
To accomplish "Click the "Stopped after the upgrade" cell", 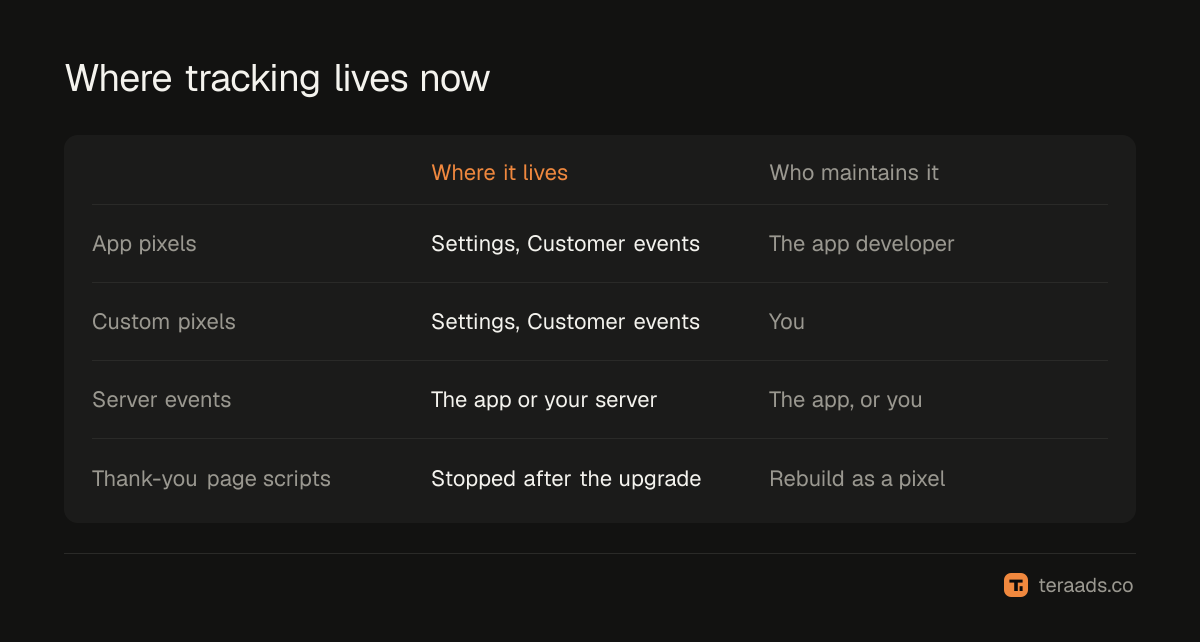I will (x=566, y=479).
